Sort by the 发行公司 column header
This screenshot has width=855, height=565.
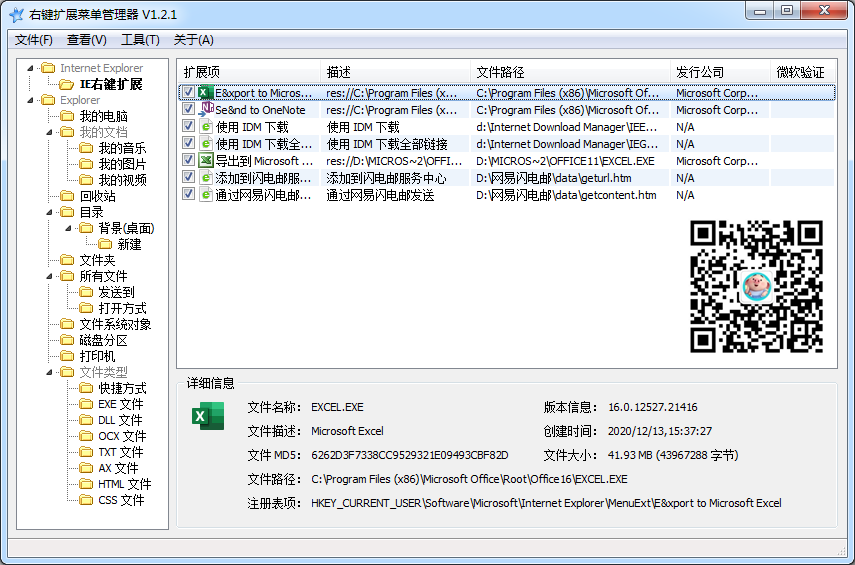pos(720,72)
